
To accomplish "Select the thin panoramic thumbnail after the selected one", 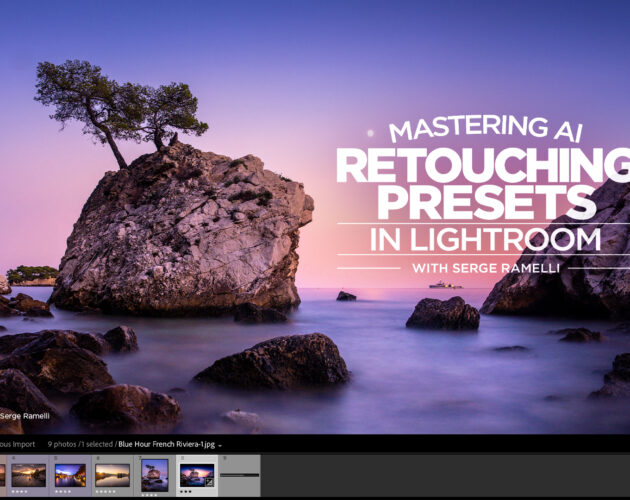I will pyautogui.click(x=239, y=474).
